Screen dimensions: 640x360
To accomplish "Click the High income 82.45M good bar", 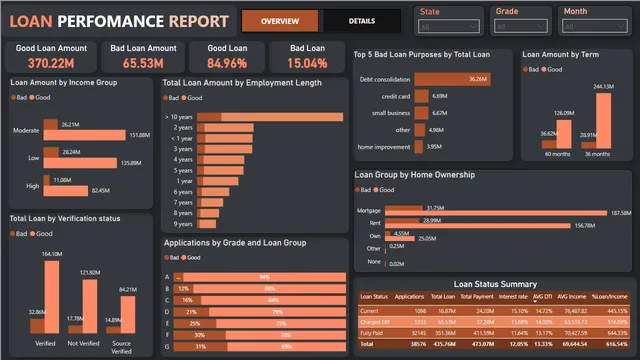I will click(66, 191).
